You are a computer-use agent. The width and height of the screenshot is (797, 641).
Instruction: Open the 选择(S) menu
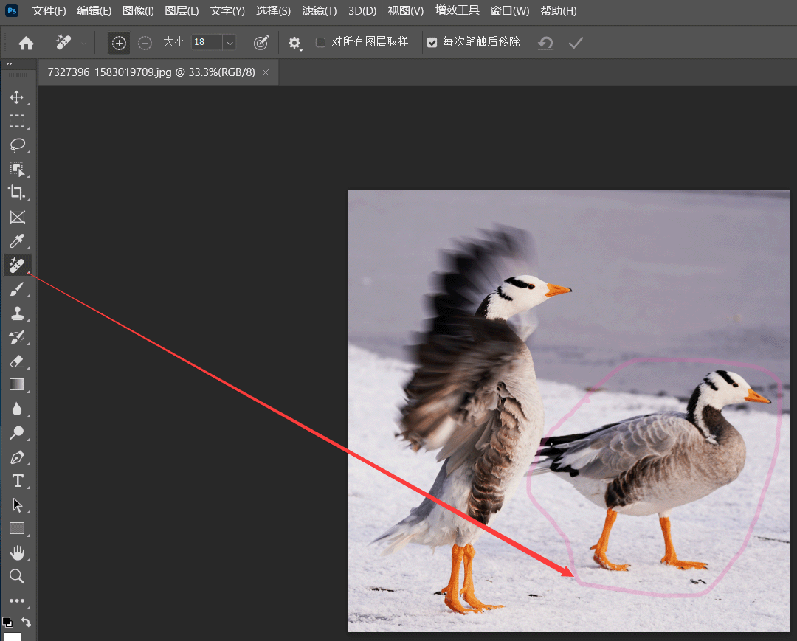click(x=273, y=11)
